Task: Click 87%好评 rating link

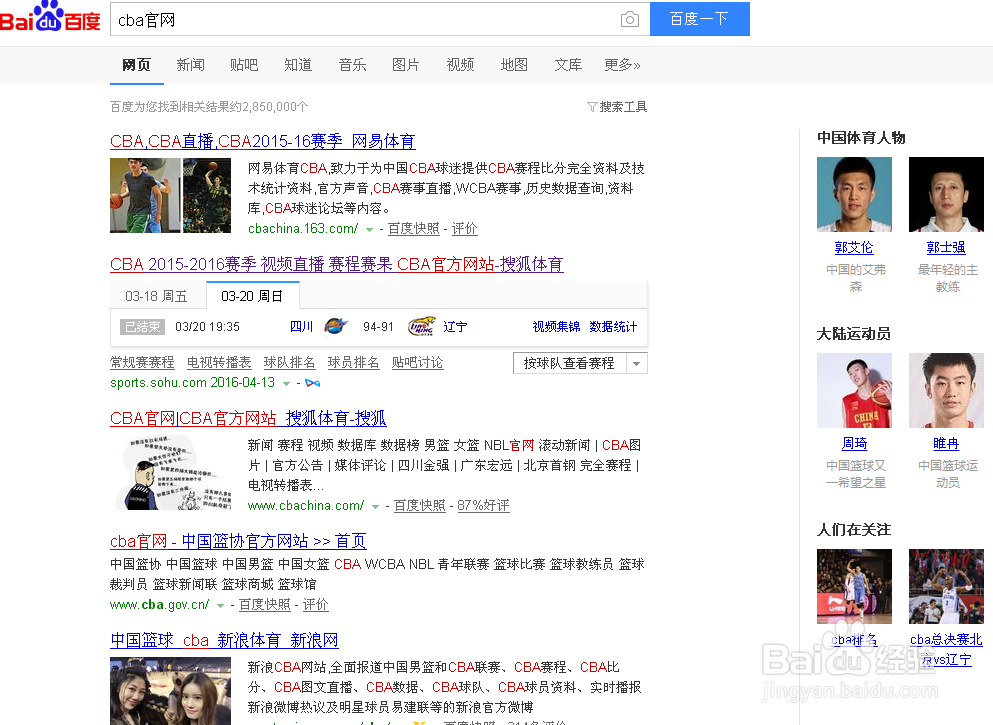Action: coord(483,505)
